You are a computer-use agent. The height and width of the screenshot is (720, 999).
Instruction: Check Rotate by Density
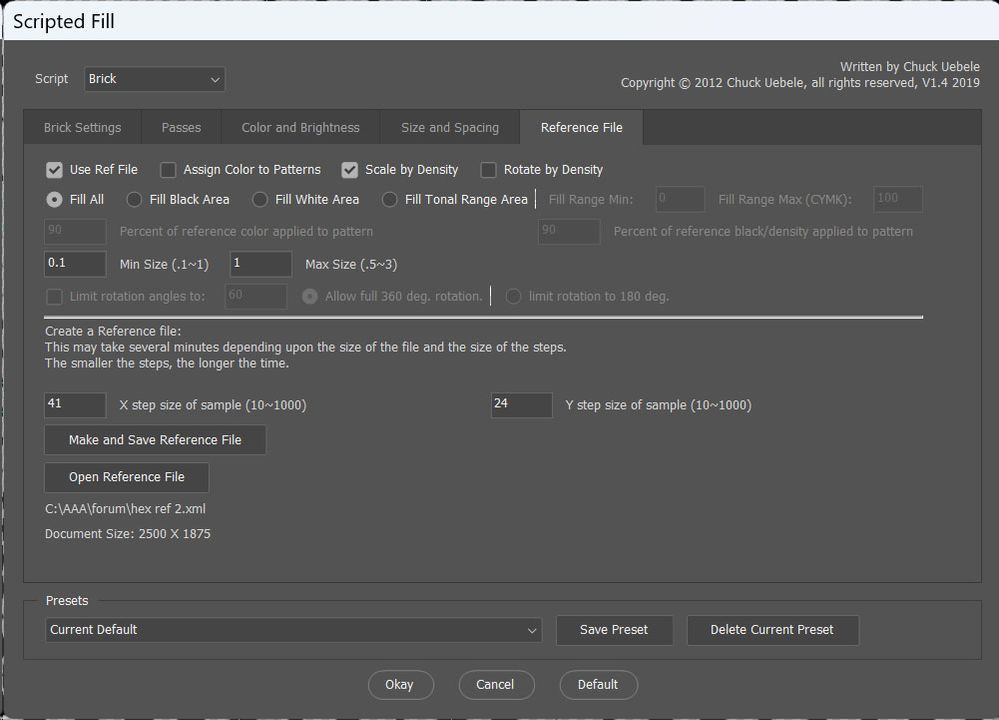pos(489,170)
